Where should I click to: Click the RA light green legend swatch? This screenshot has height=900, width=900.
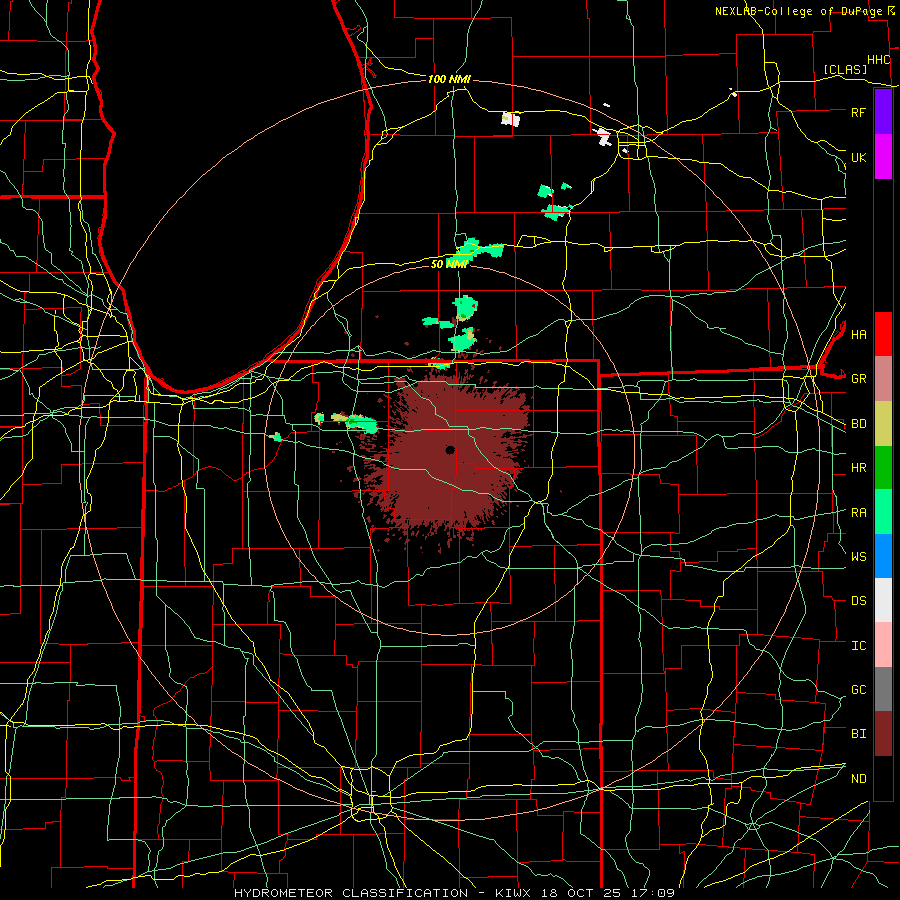click(883, 512)
